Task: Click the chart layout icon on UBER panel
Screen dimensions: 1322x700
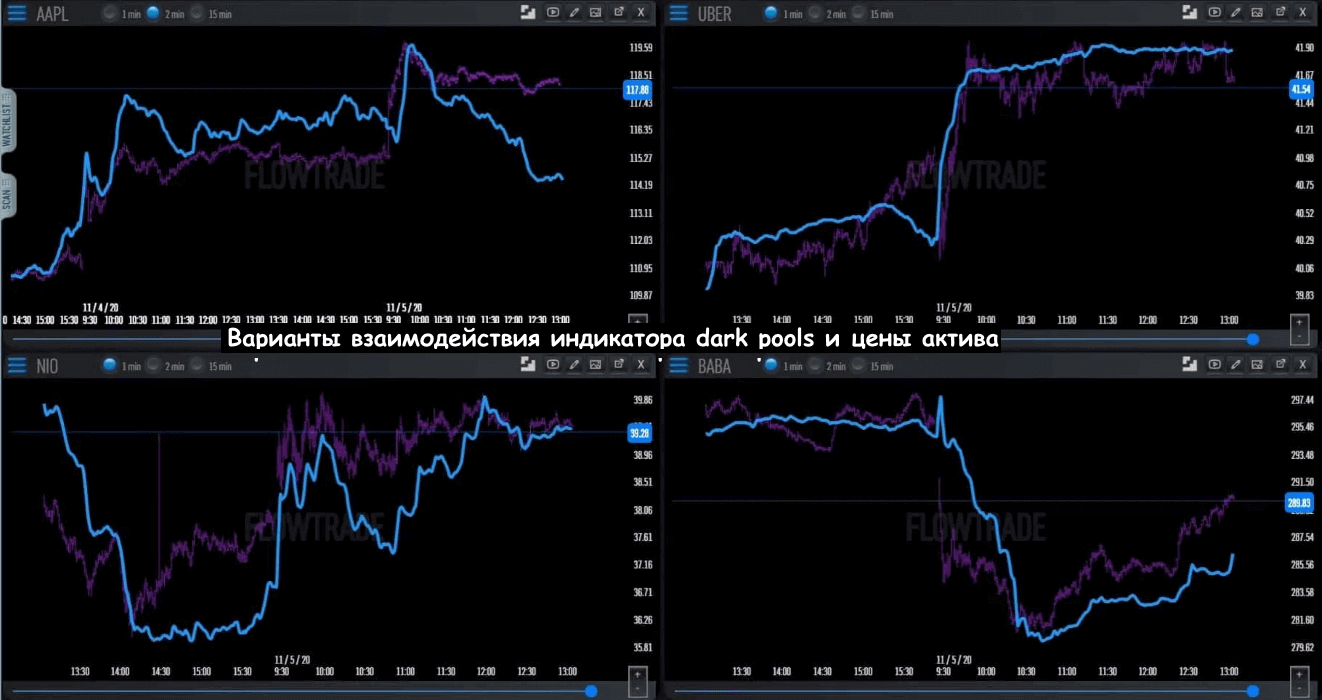Action: 1190,13
